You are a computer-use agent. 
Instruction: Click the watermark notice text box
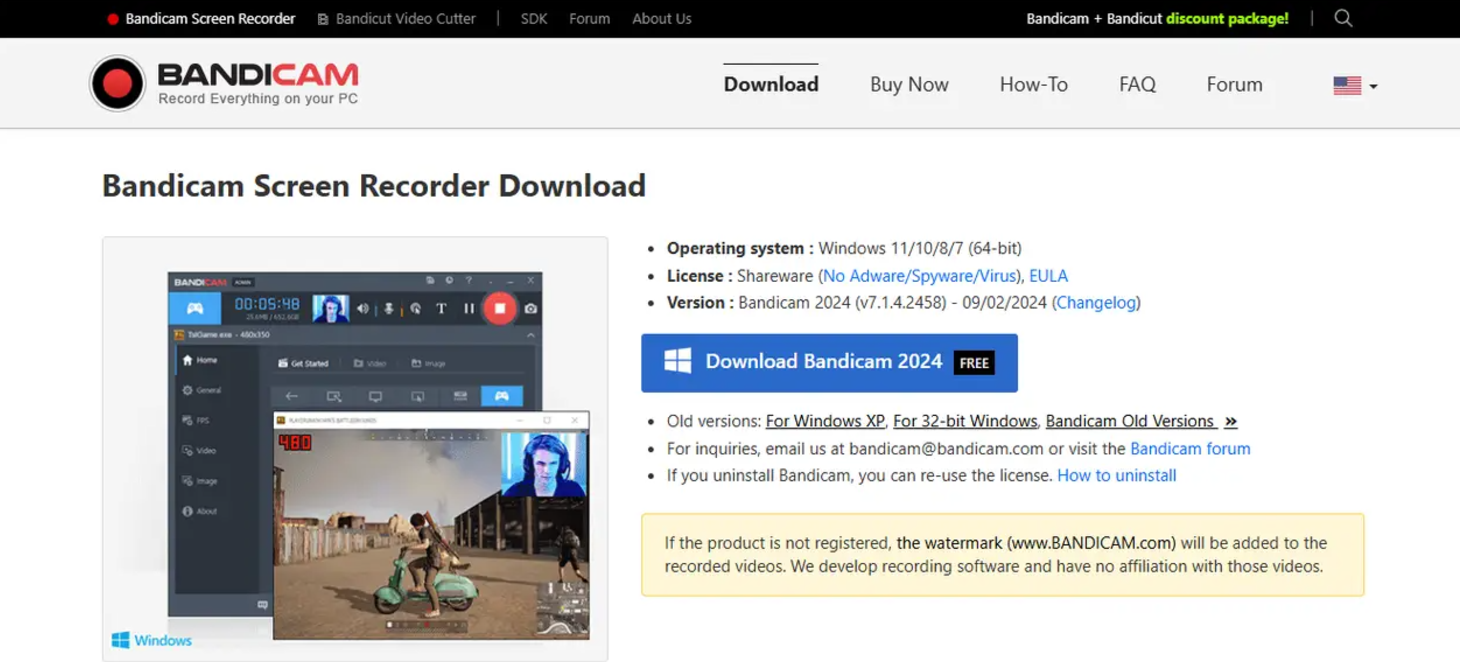click(x=1002, y=555)
